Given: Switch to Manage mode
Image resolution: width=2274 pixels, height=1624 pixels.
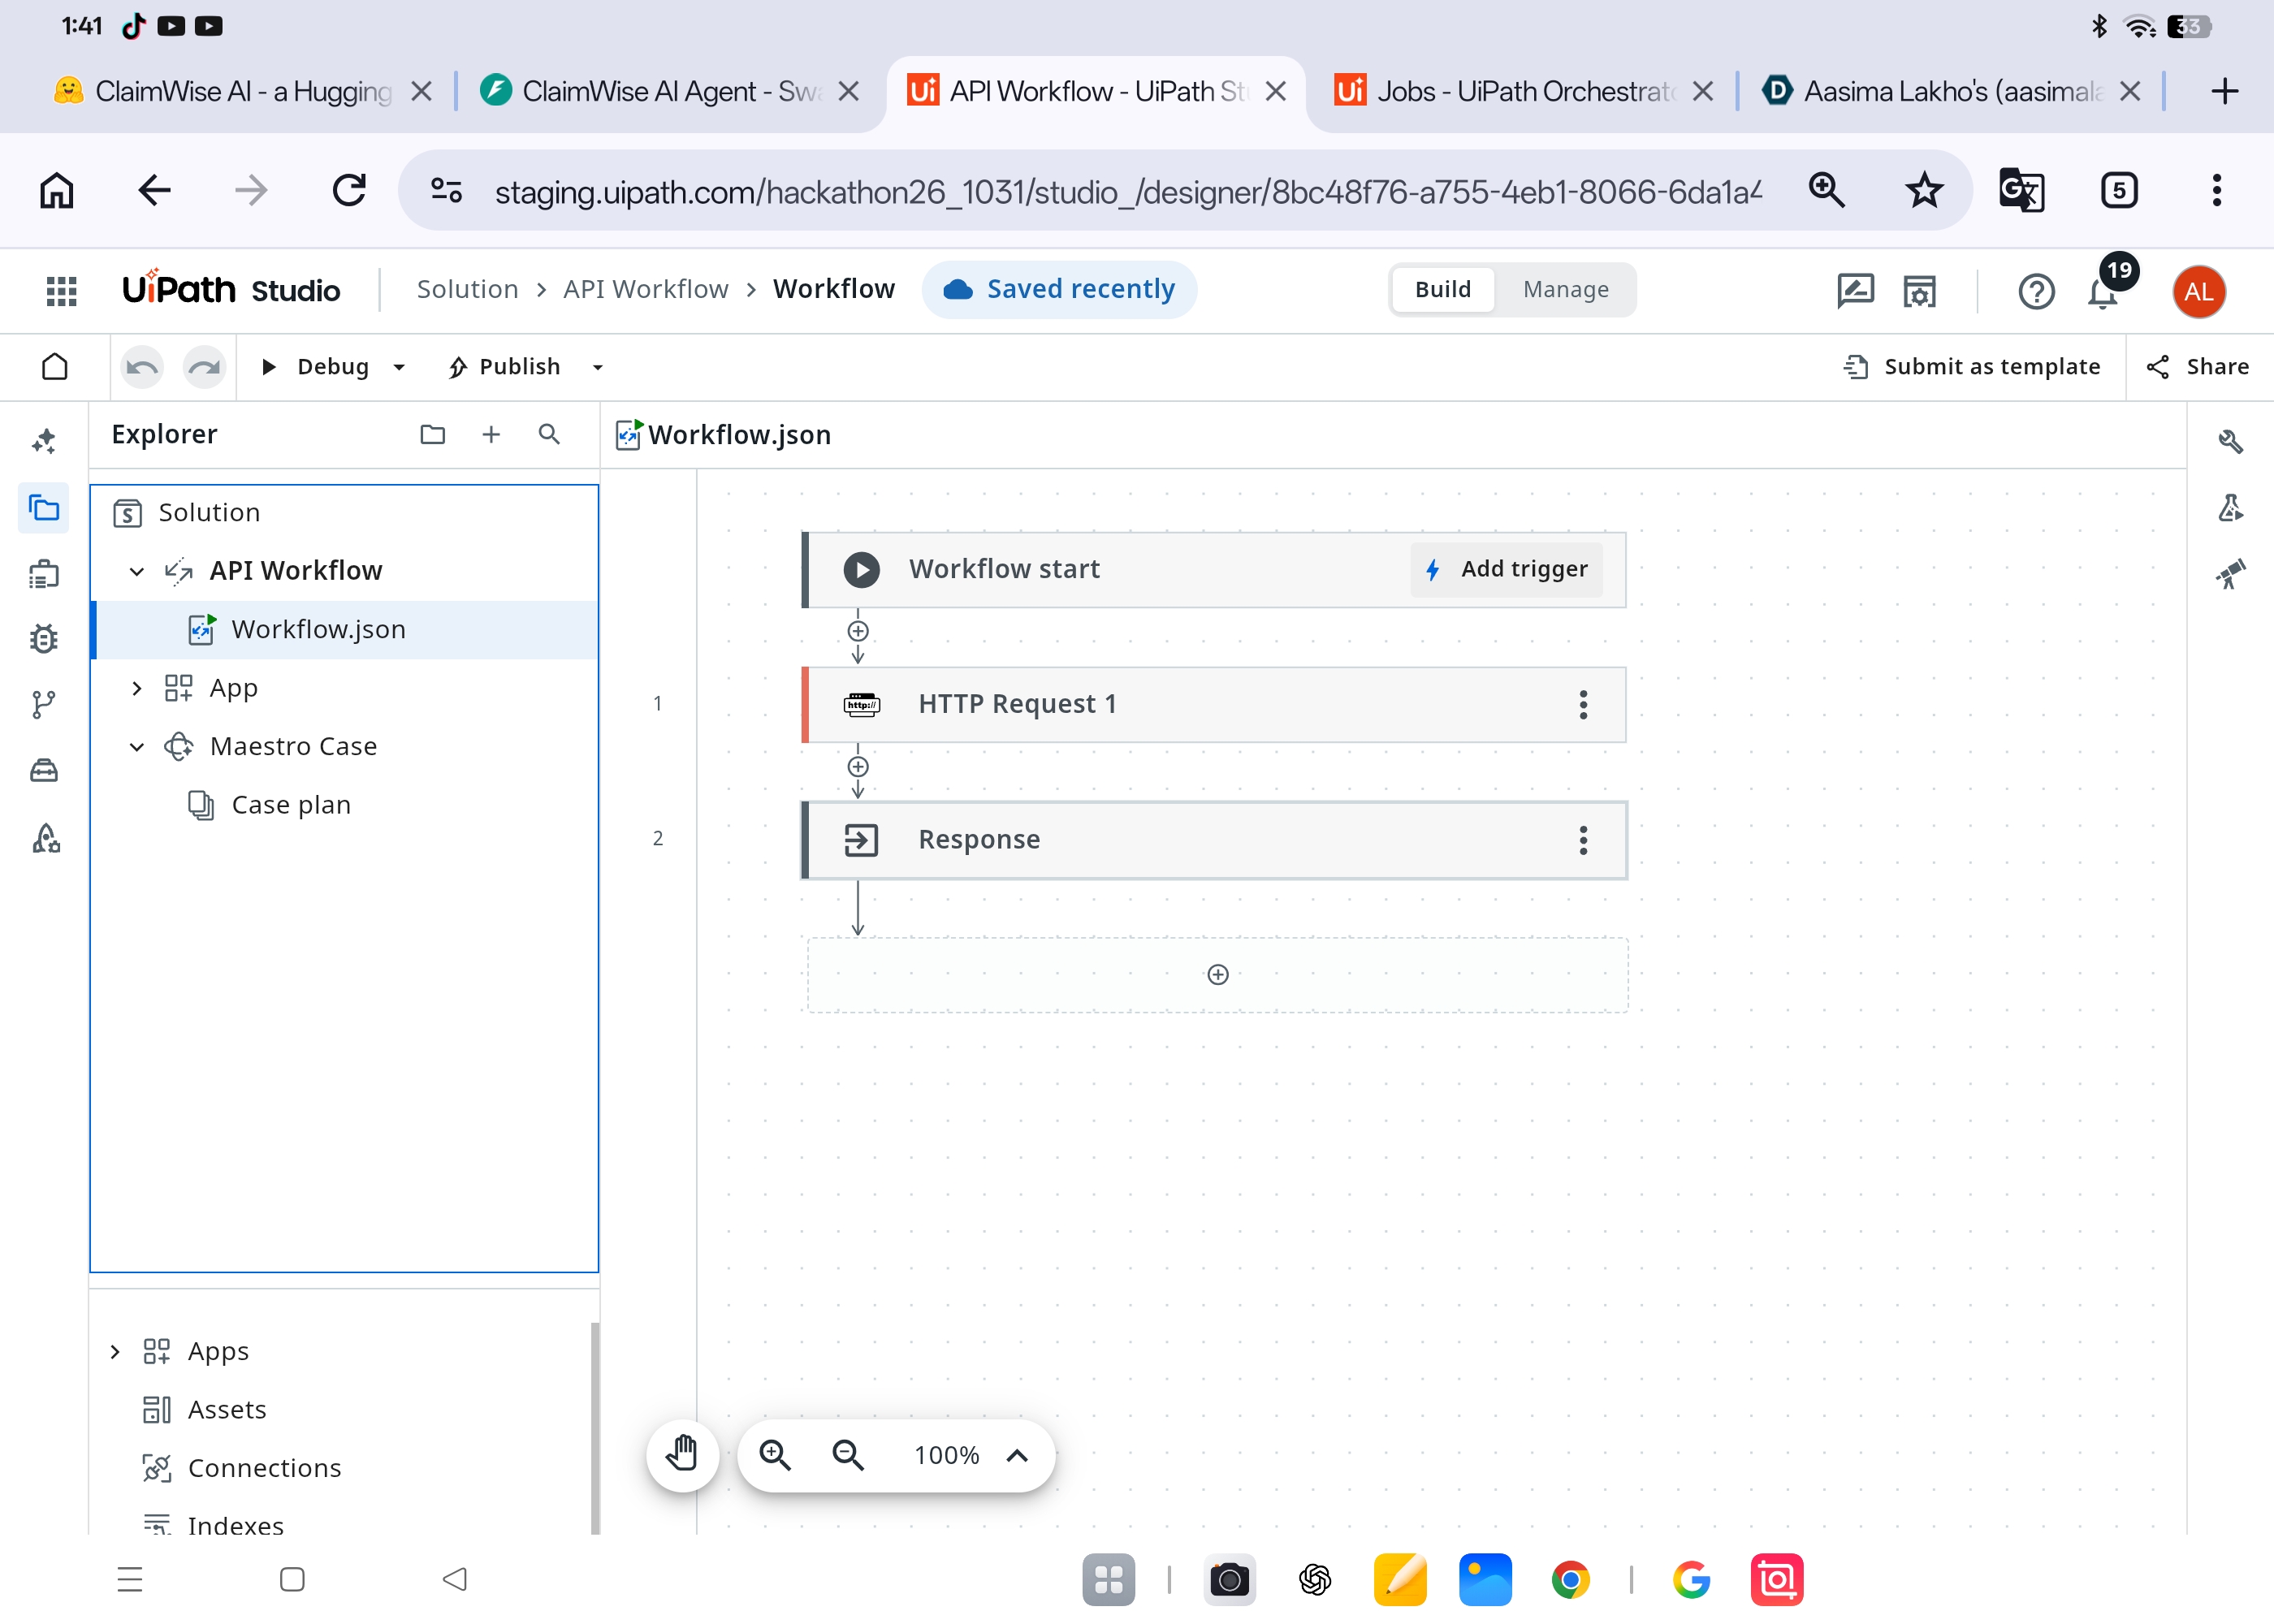Looking at the screenshot, I should click(x=1565, y=289).
